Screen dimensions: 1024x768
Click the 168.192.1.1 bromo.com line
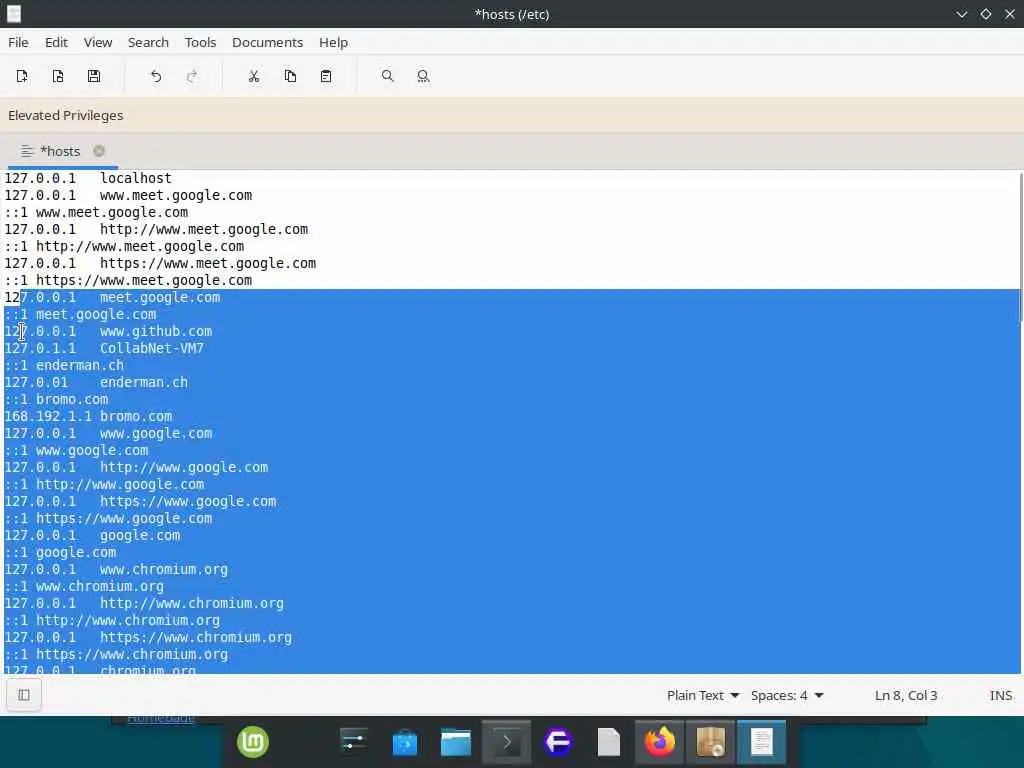coord(88,416)
